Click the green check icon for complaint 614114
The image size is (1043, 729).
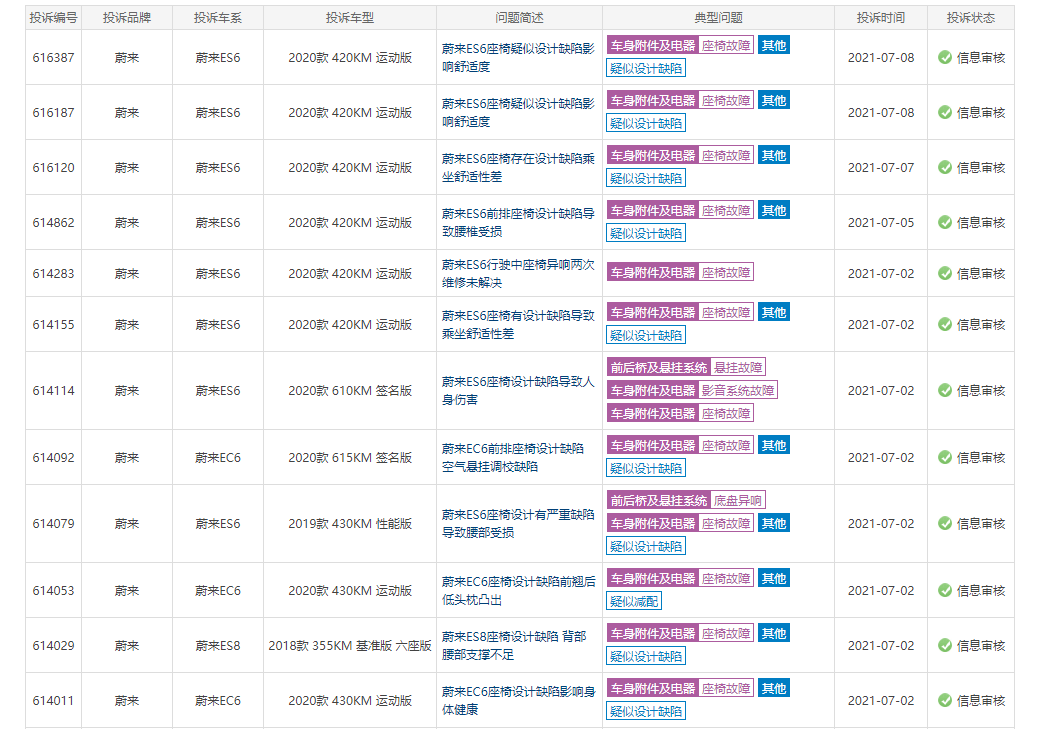[945, 390]
